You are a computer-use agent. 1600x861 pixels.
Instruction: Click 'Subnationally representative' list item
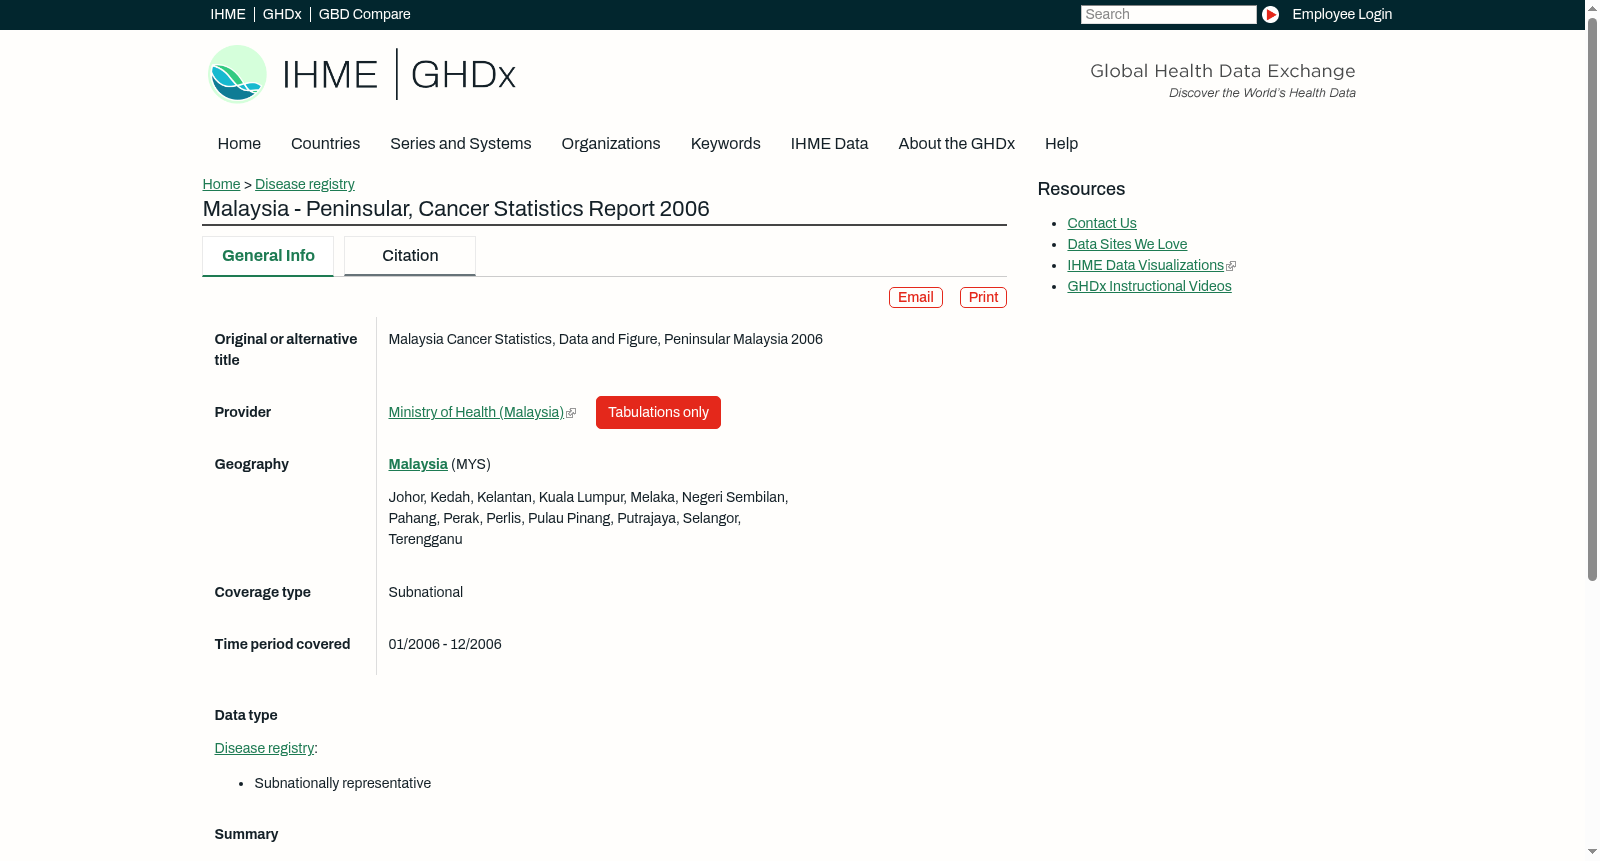[342, 783]
